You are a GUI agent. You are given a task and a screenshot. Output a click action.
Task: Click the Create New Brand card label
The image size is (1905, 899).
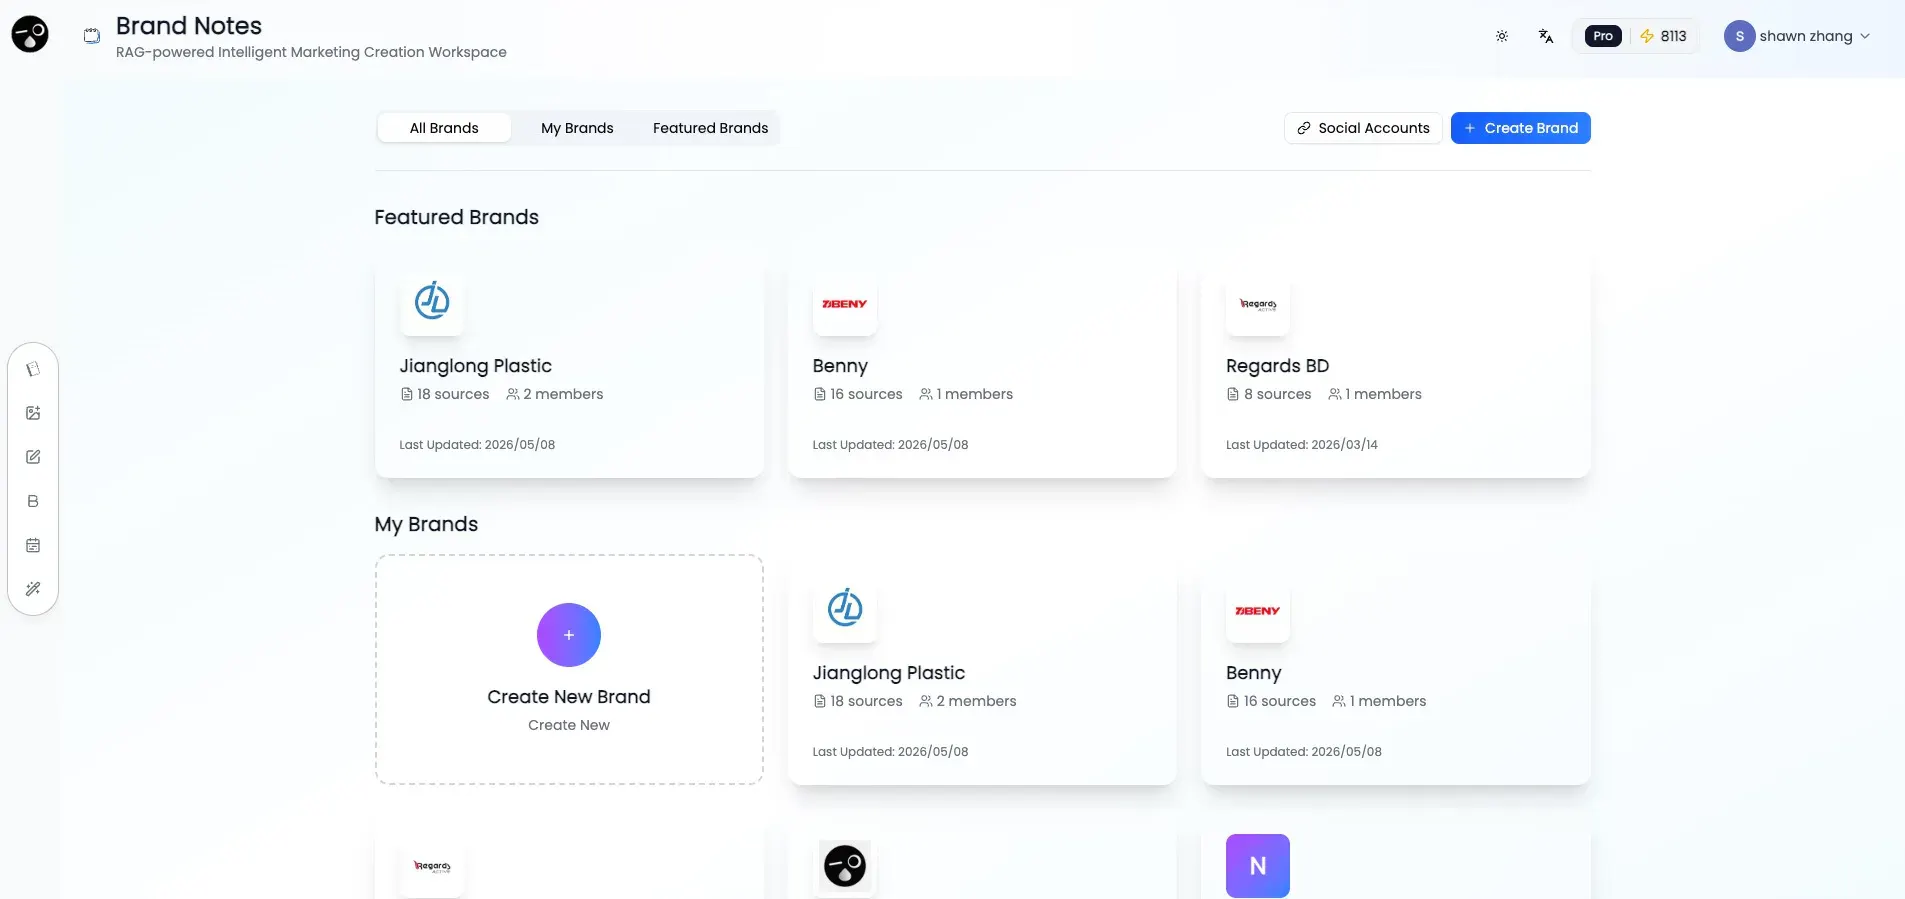(x=569, y=697)
